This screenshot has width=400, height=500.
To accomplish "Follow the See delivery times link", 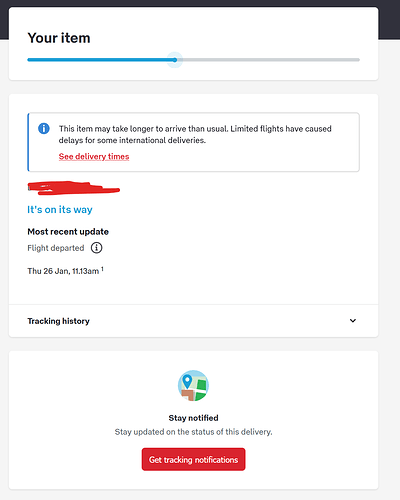I will (94, 156).
